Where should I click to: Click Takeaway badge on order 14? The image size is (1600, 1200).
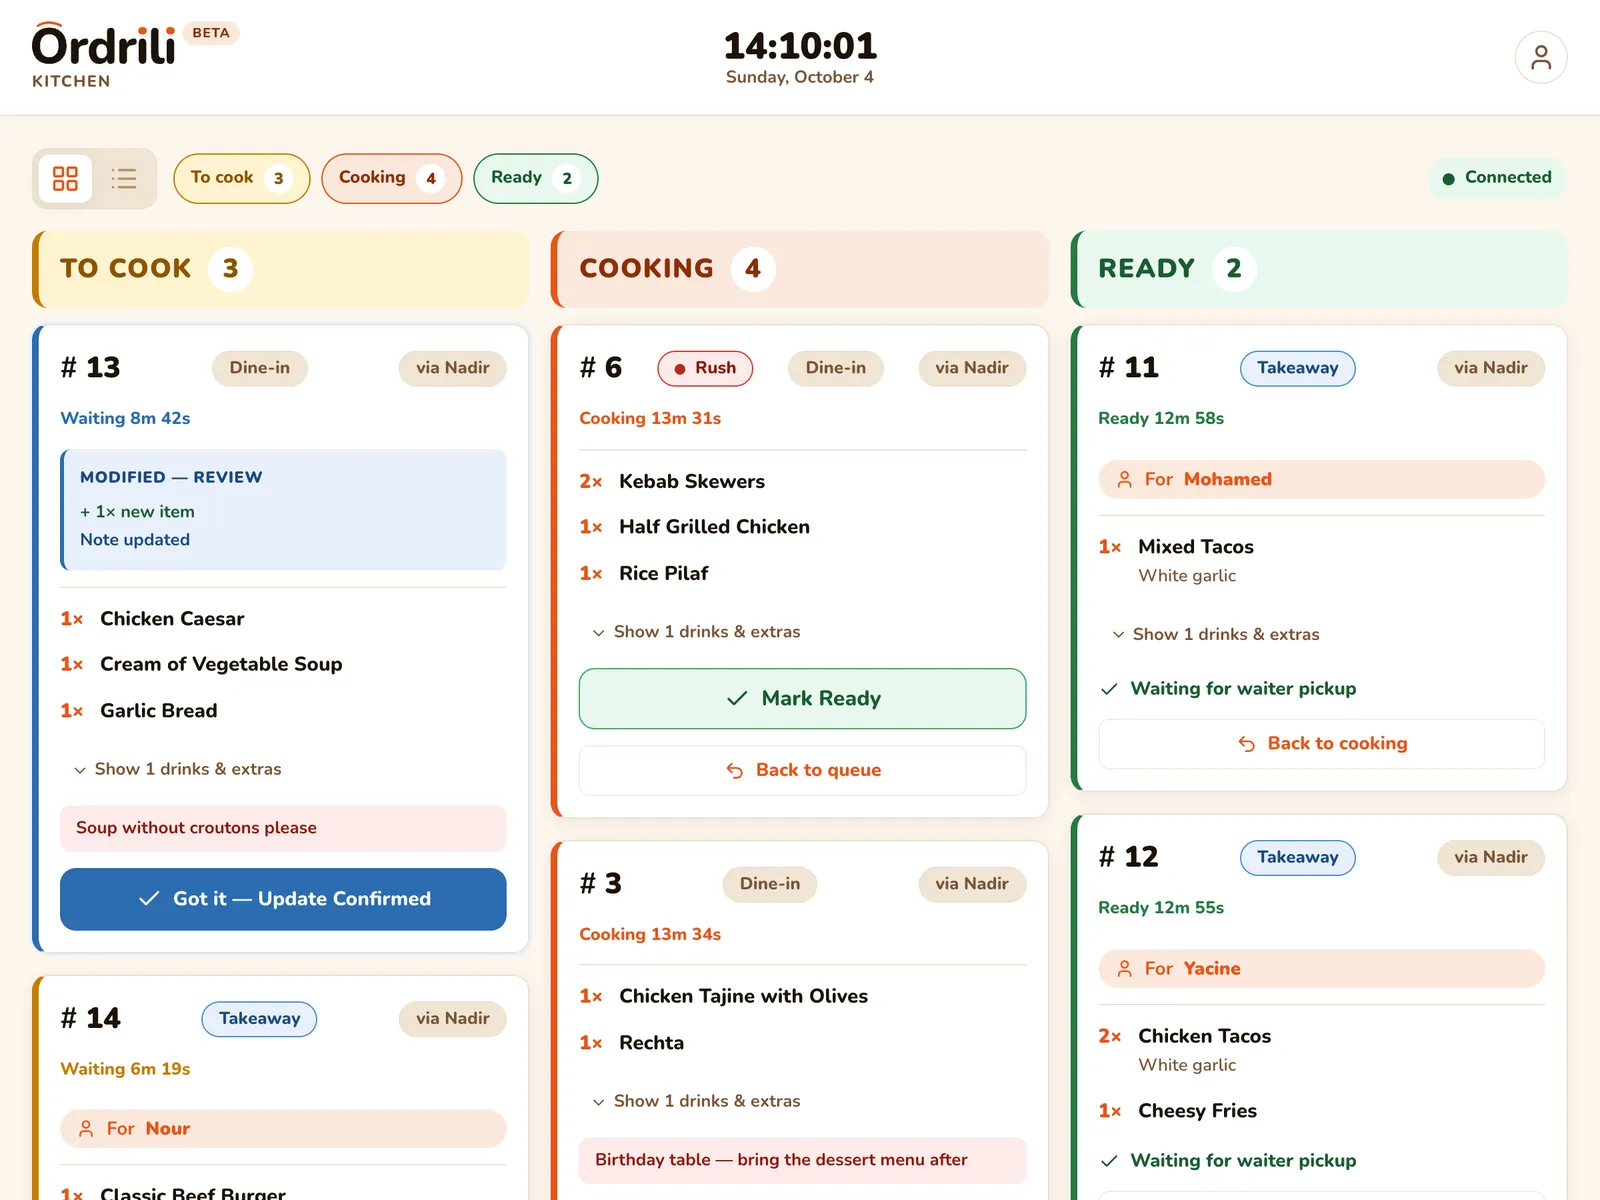(x=259, y=1019)
